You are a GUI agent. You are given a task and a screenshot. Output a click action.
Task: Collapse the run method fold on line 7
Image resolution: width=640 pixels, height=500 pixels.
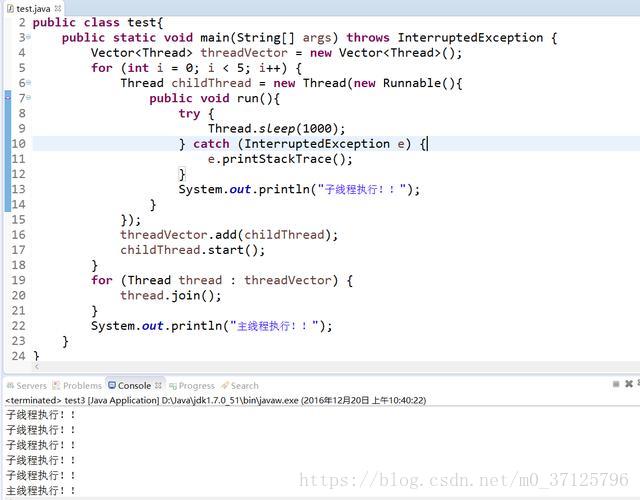point(29,98)
